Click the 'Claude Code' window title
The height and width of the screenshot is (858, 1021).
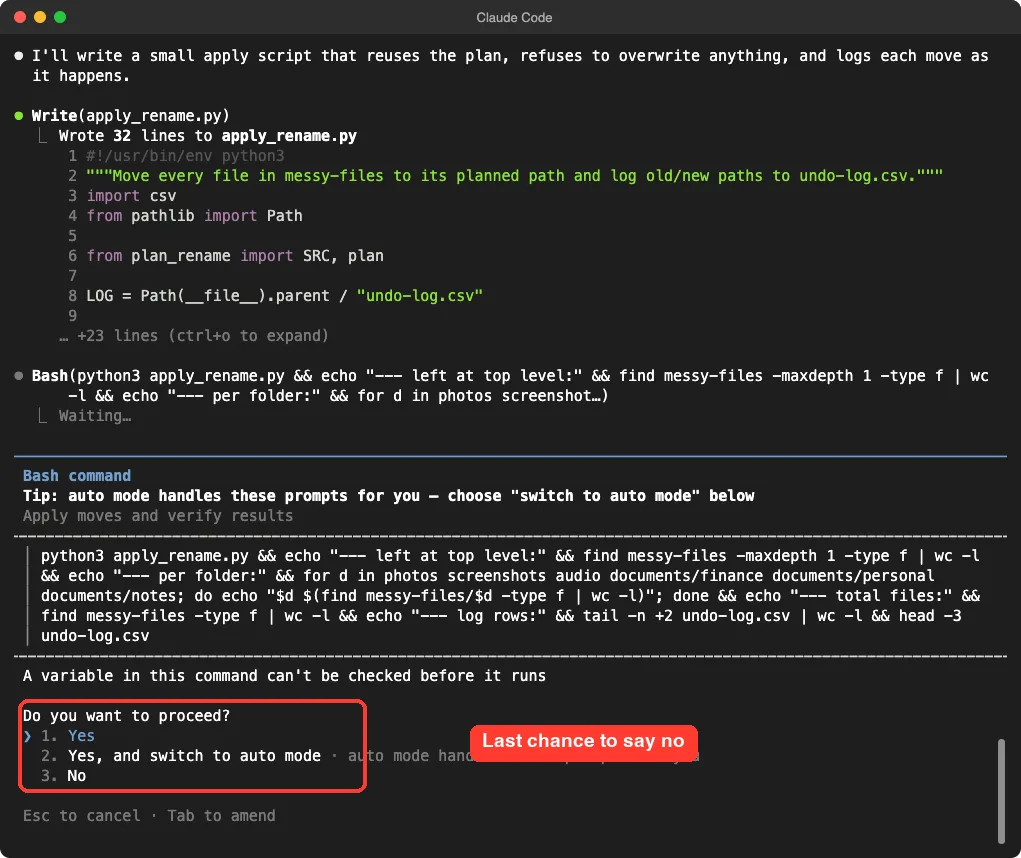pyautogui.click(x=514, y=18)
